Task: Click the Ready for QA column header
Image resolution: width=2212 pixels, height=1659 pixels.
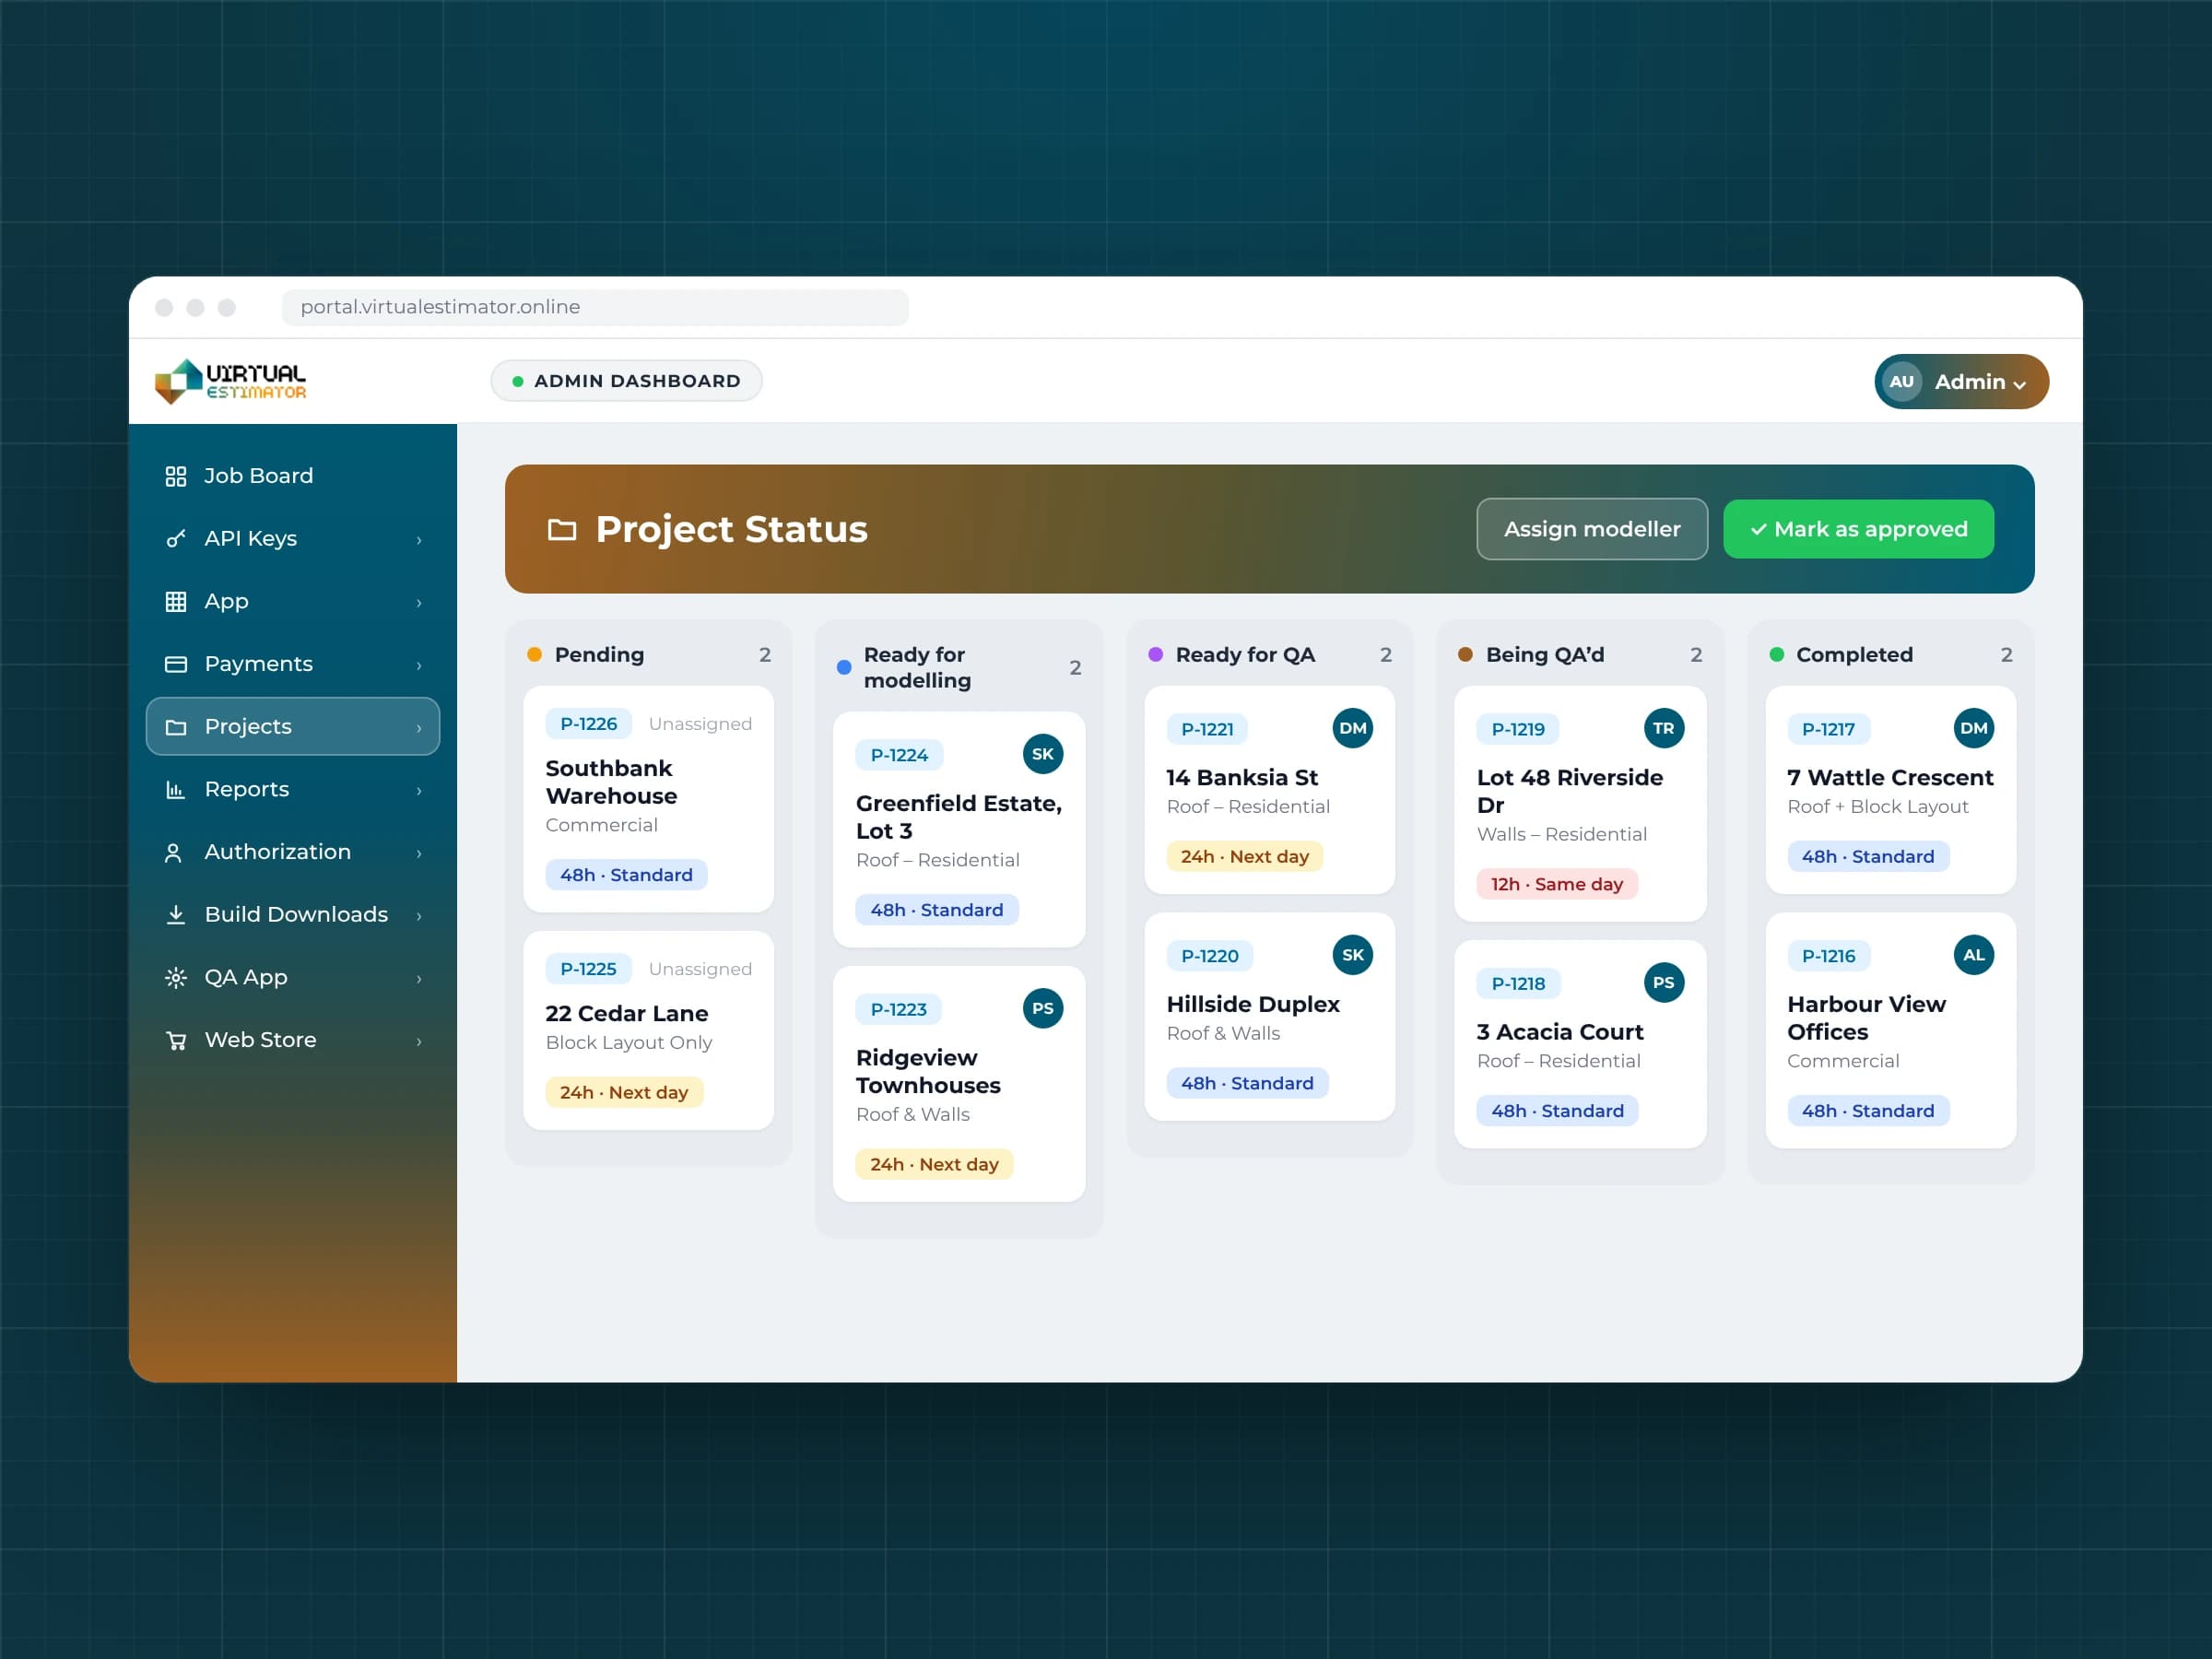Action: 1270,654
